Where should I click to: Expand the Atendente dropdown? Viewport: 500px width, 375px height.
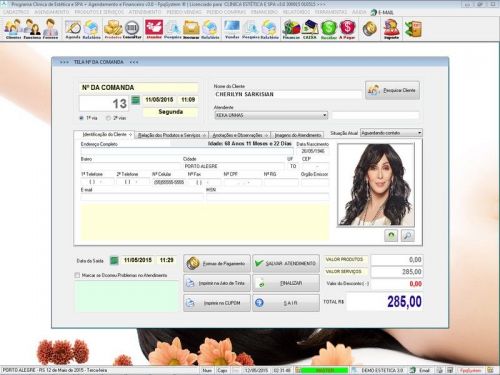[324, 115]
